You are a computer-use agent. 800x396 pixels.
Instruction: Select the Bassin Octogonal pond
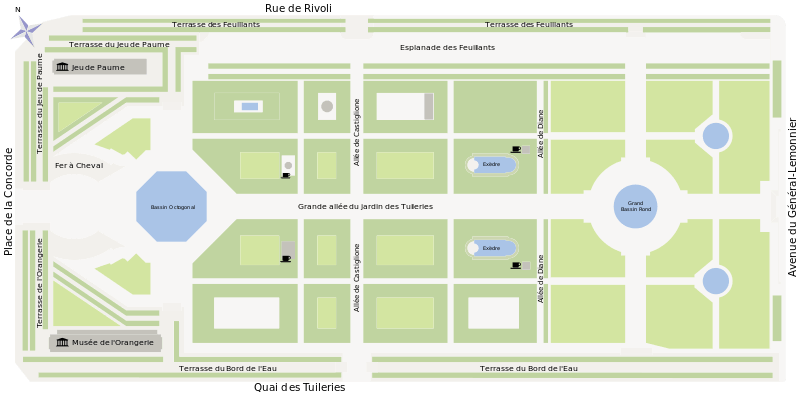click(172, 207)
